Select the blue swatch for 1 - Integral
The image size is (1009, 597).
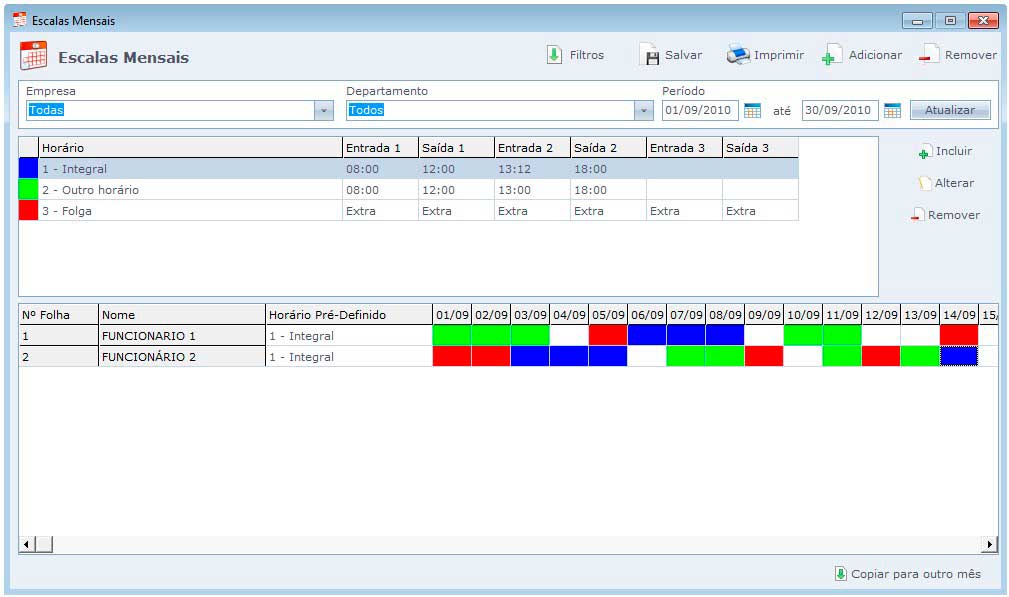pyautogui.click(x=28, y=169)
